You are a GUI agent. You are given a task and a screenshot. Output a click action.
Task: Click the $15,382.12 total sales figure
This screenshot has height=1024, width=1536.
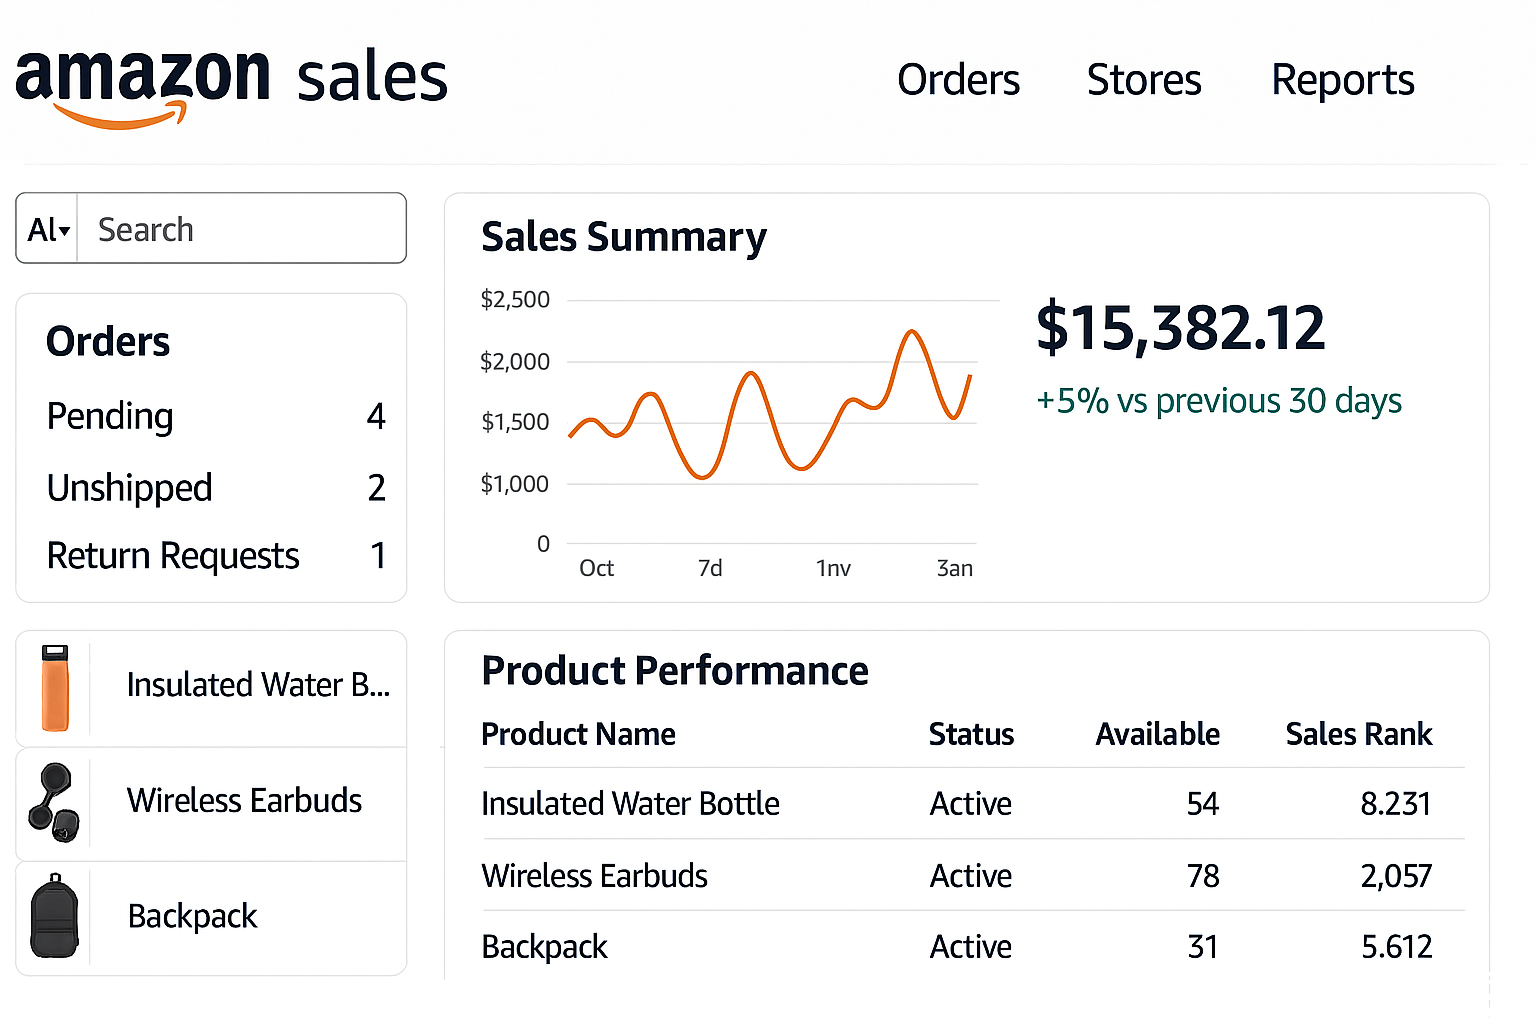1180,328
